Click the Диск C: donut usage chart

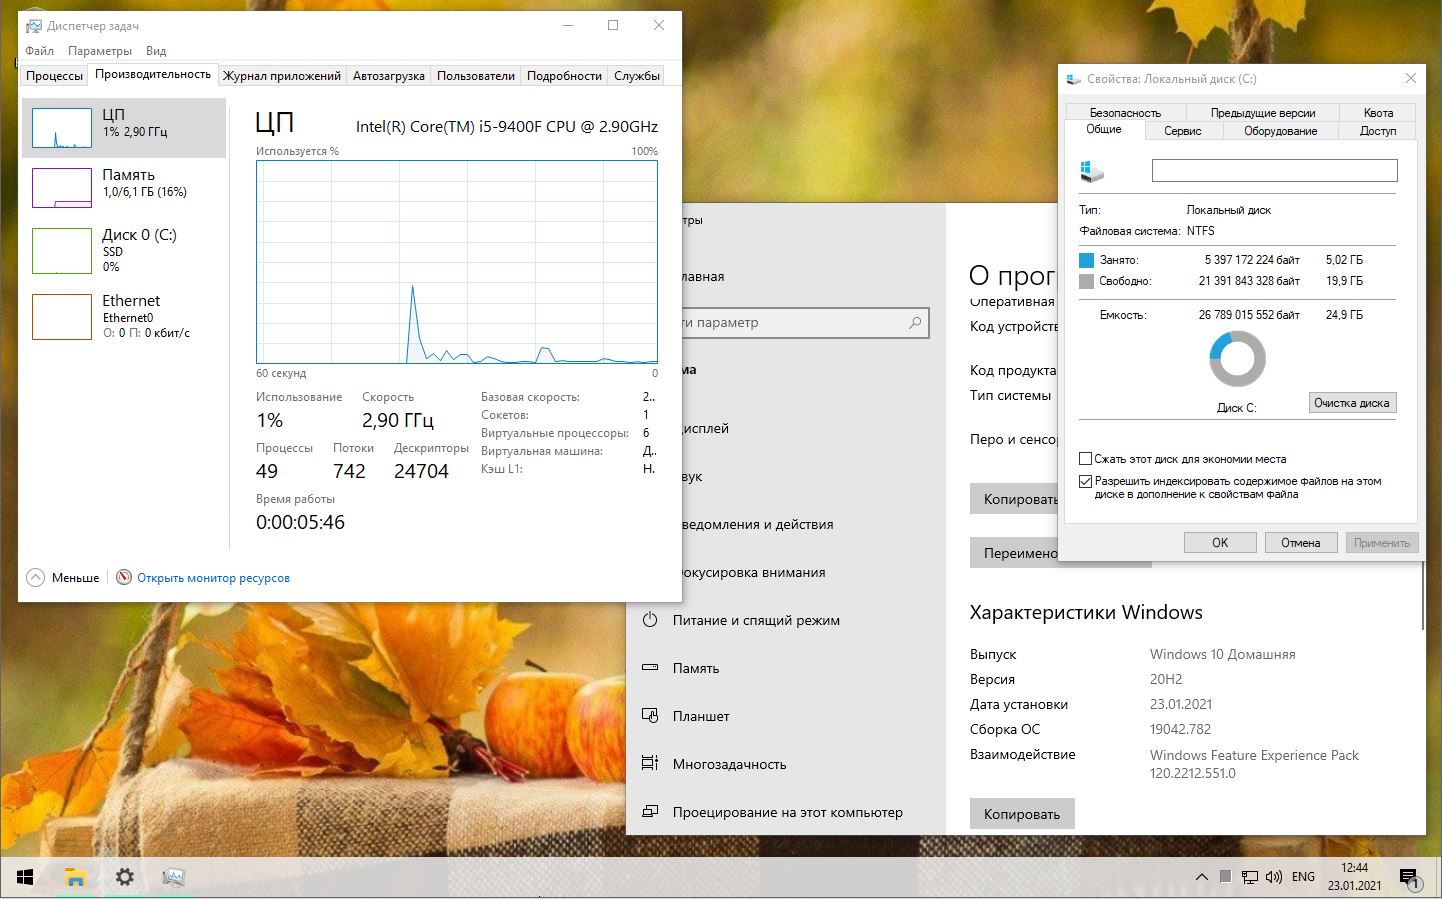point(1237,359)
